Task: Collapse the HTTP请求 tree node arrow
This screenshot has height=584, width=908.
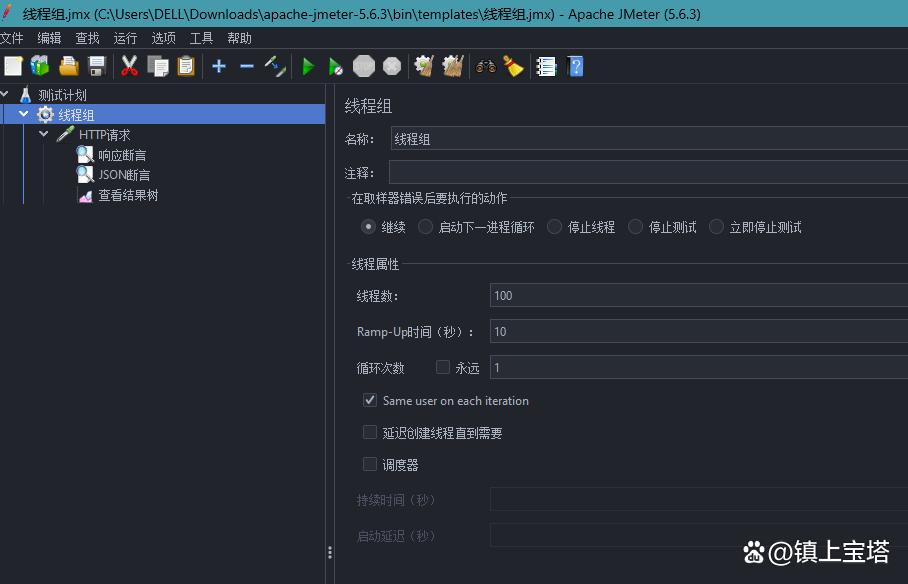Action: tap(44, 134)
